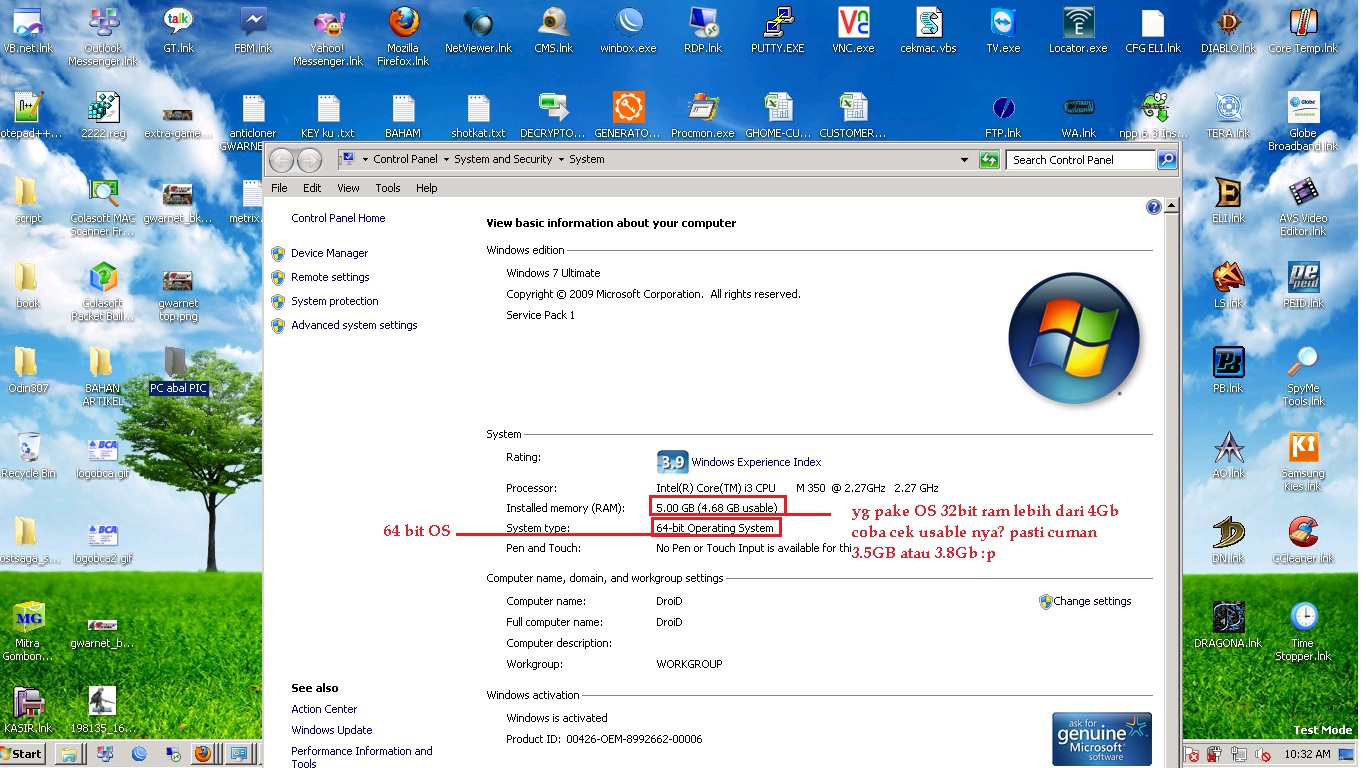This screenshot has width=1366, height=768.
Task: Click the Forward navigation button
Action: click(x=310, y=160)
